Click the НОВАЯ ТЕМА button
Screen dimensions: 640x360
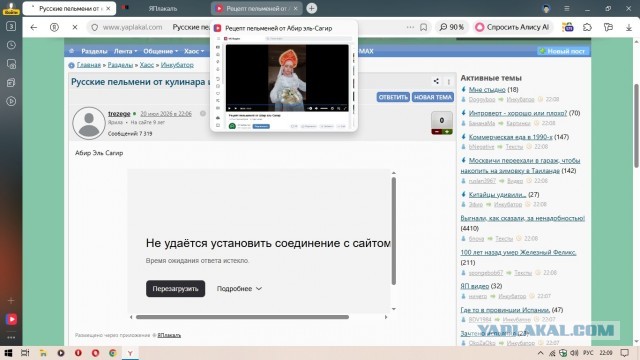(433, 97)
